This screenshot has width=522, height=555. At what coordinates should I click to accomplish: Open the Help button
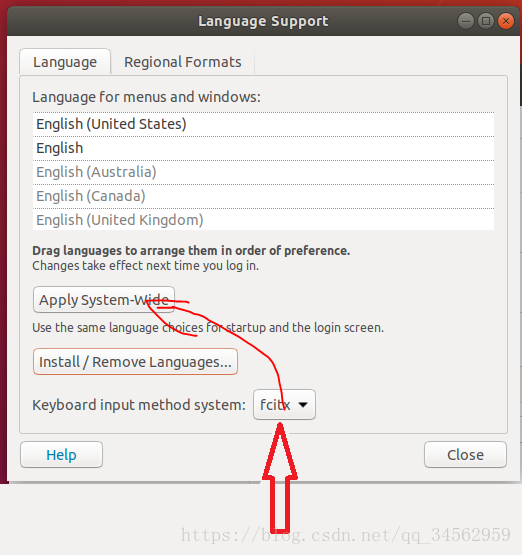click(62, 455)
